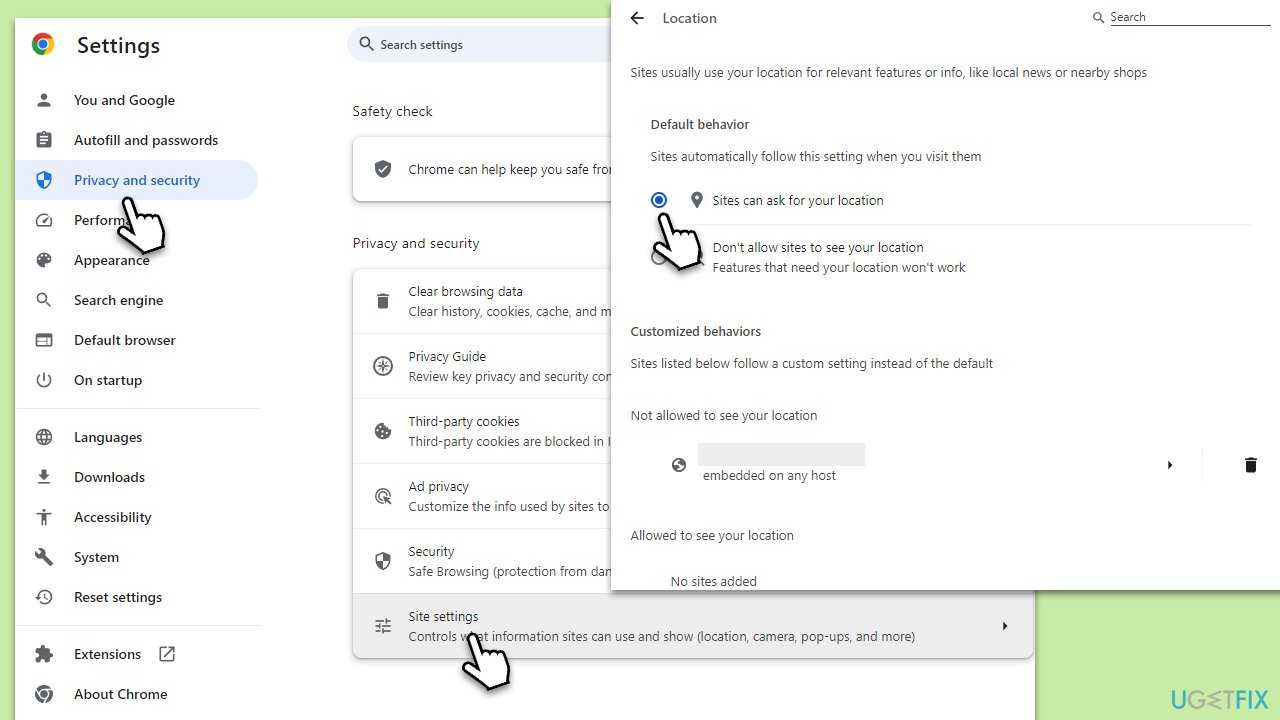This screenshot has width=1280, height=720.
Task: Click the Safety check shield icon
Action: click(382, 169)
